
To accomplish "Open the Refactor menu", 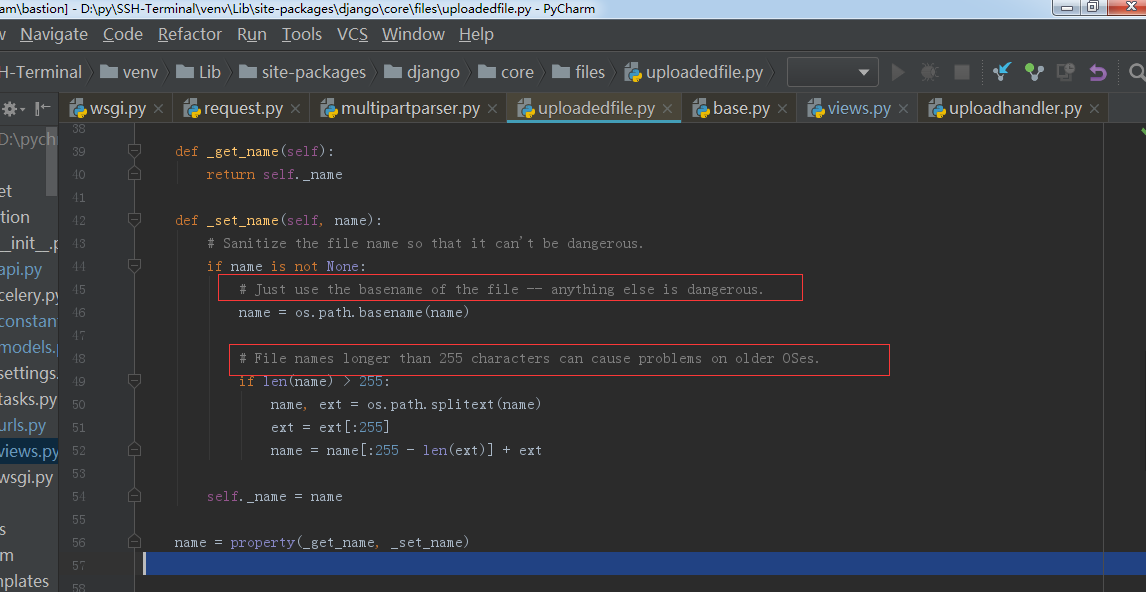I will pyautogui.click(x=190, y=34).
